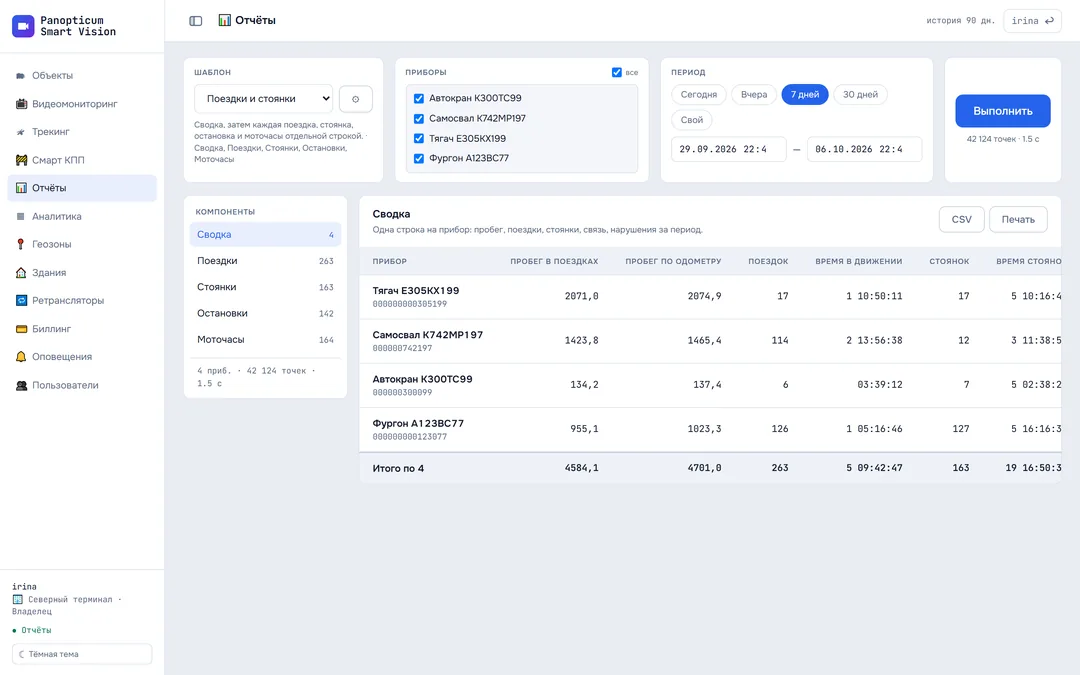Click the Биллинг card icon
Image resolution: width=1080 pixels, height=675 pixels.
click(21, 329)
